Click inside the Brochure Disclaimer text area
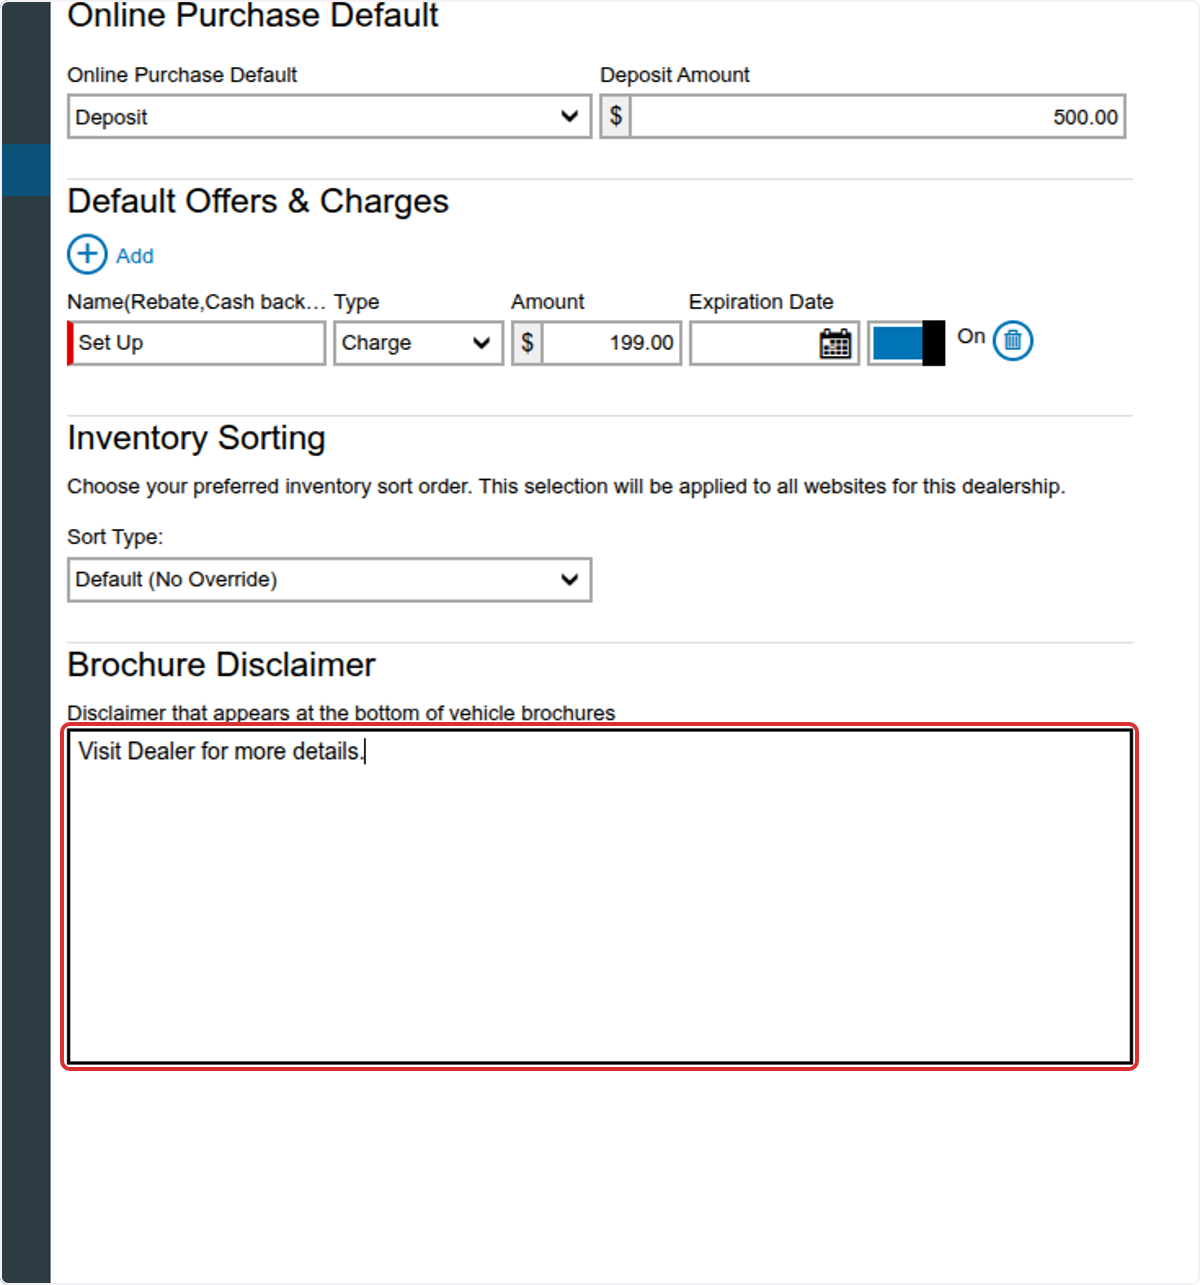The width and height of the screenshot is (1200, 1285). (600, 897)
